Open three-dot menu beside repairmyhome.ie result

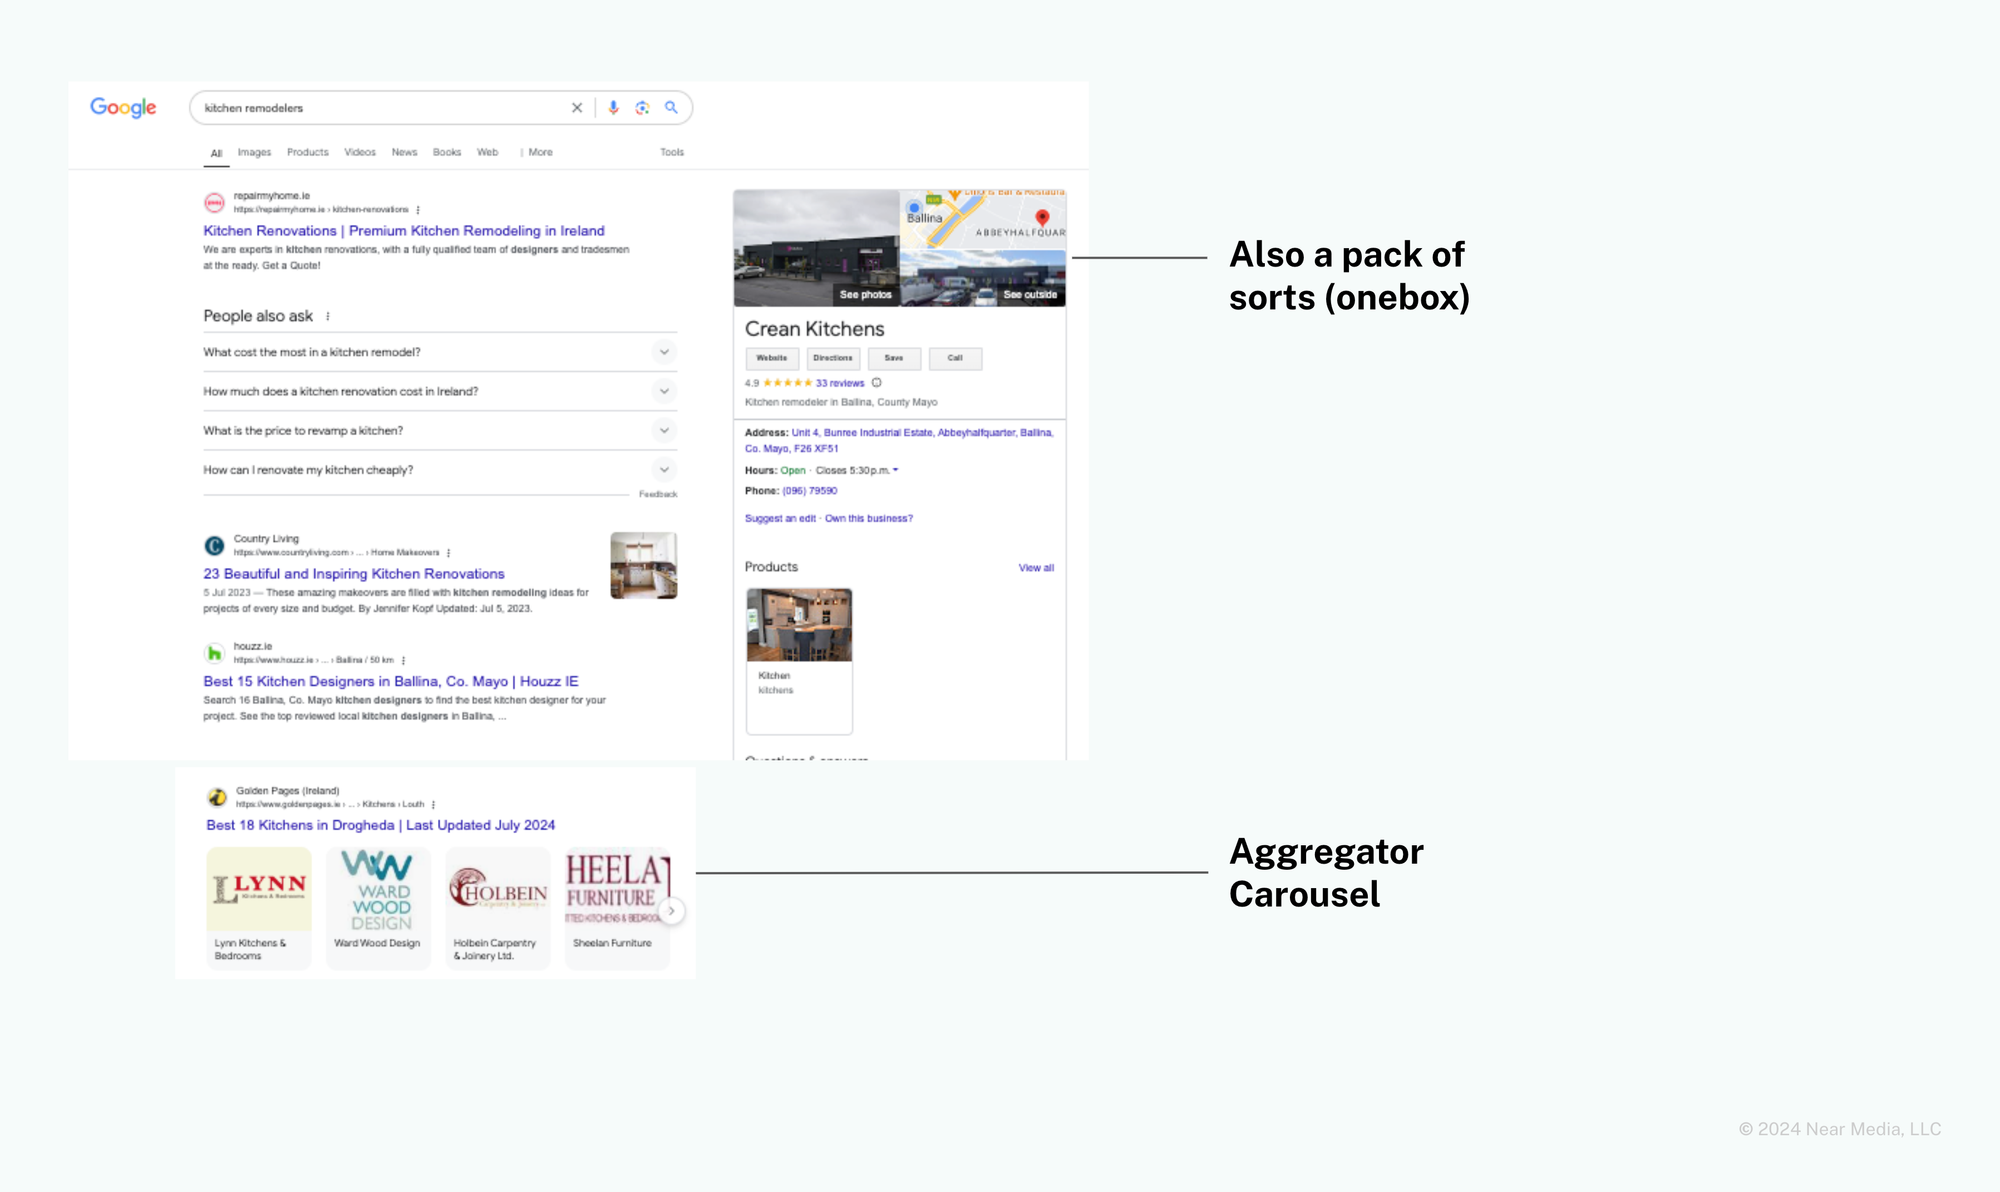tap(418, 210)
